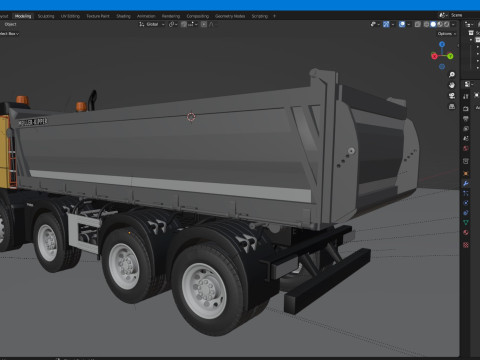Open the Collection properties tab
The image size is (480, 360).
[466, 161]
